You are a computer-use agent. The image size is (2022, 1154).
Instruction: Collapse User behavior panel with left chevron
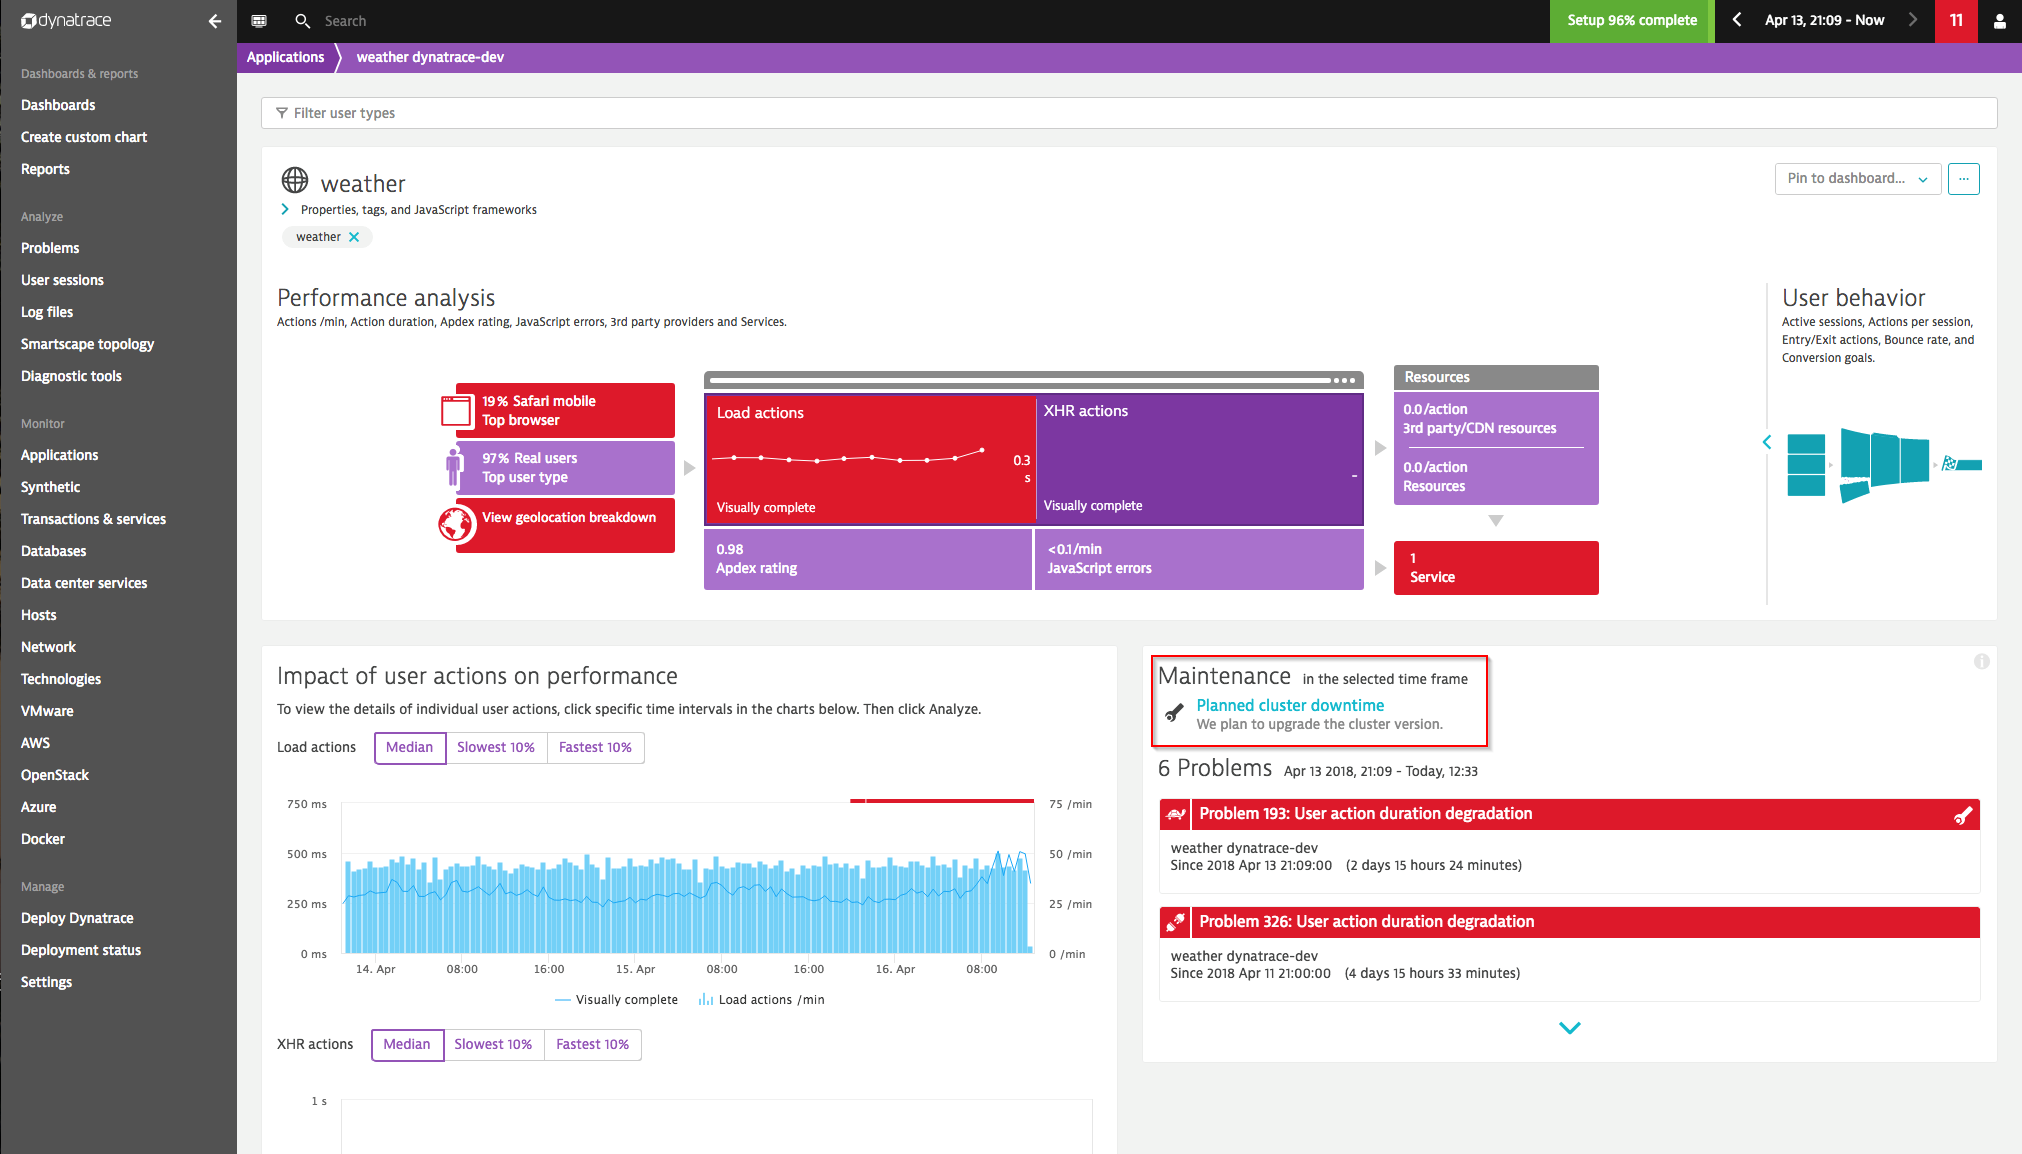pyautogui.click(x=1767, y=442)
